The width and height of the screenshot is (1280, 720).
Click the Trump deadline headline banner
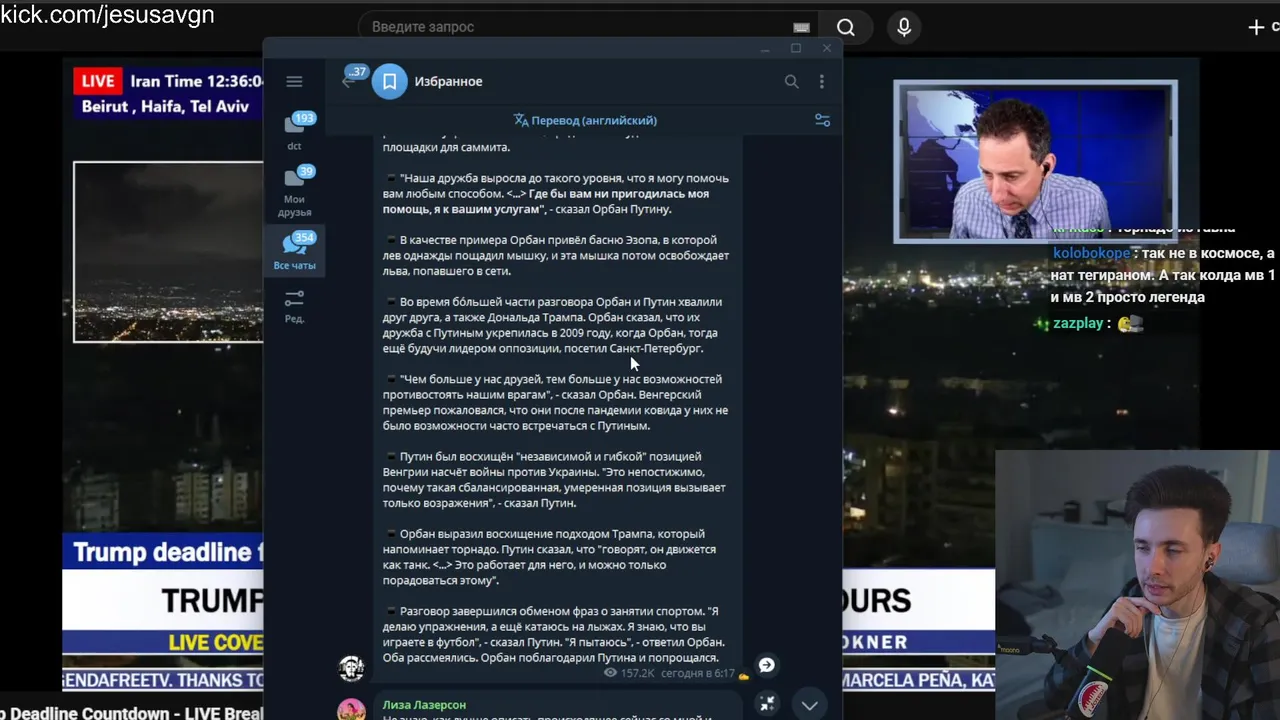coord(163,552)
